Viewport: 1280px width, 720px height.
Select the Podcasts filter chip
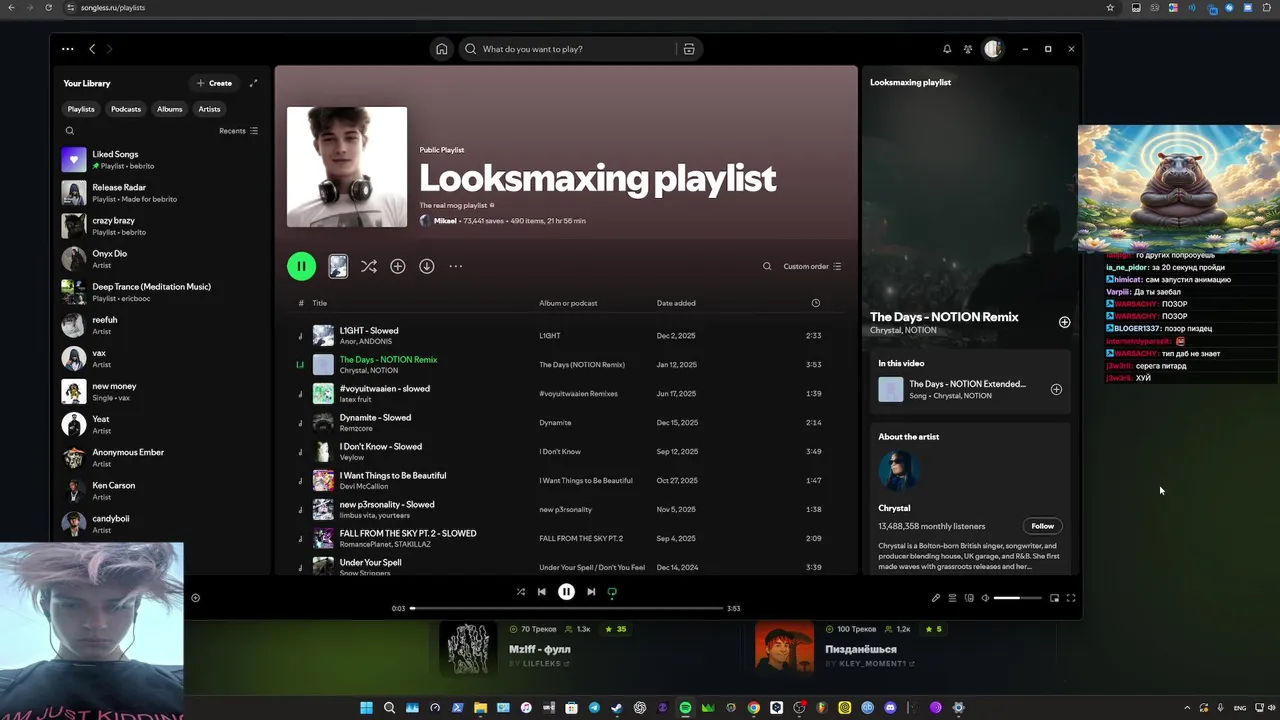[126, 109]
